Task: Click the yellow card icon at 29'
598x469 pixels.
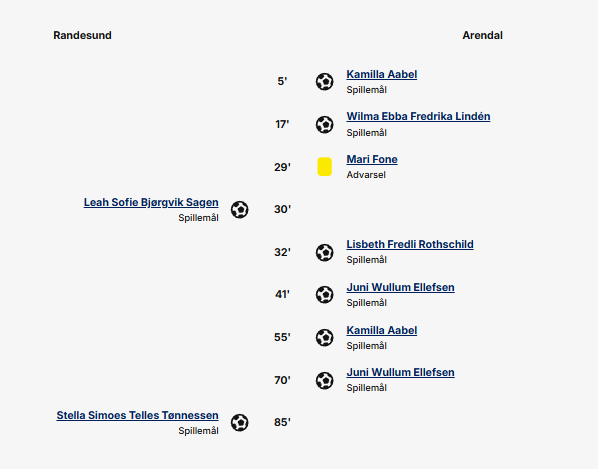Action: coord(325,167)
